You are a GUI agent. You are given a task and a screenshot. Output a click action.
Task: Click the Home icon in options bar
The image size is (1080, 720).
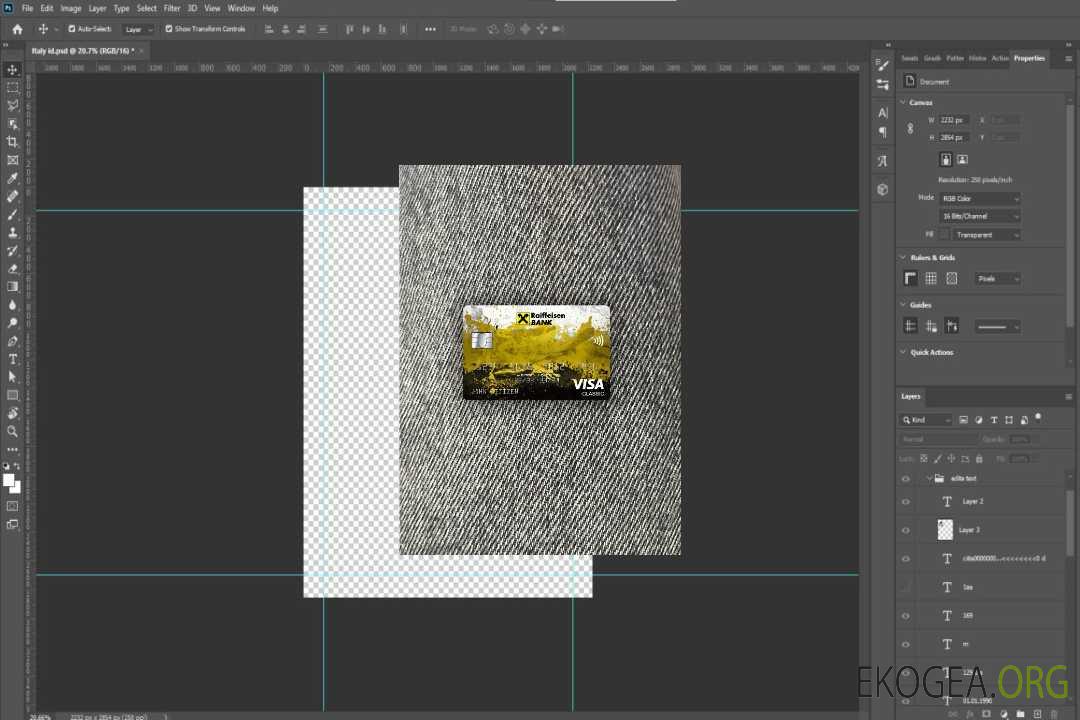point(17,29)
